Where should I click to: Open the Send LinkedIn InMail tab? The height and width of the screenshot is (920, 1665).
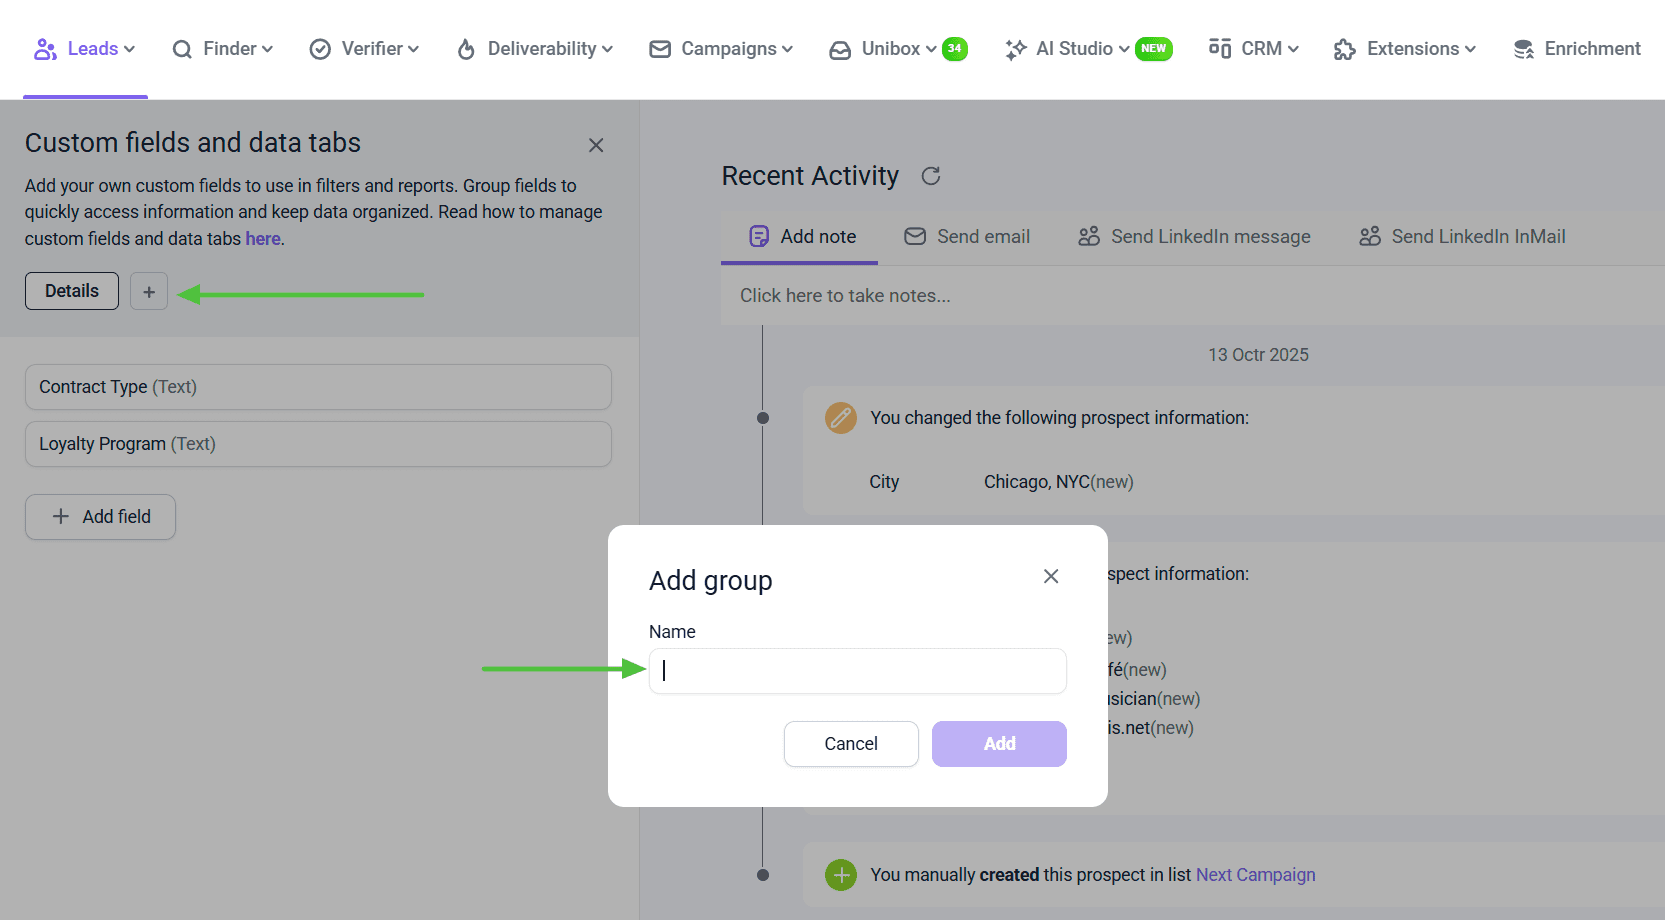click(1462, 237)
